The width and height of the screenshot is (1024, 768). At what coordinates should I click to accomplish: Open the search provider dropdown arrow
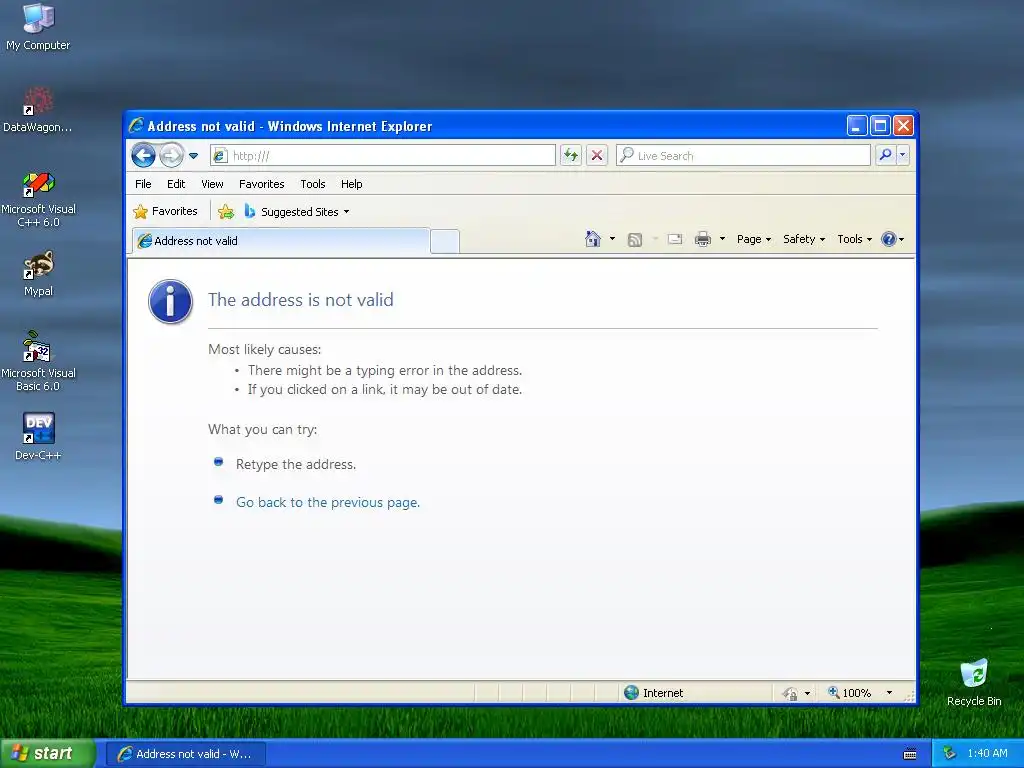(903, 155)
